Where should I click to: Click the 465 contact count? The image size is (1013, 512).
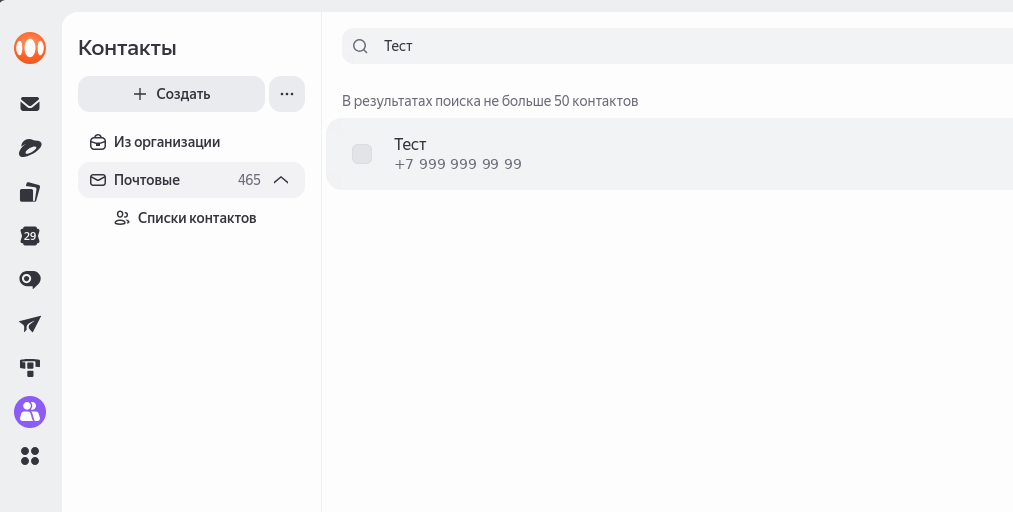coord(249,180)
